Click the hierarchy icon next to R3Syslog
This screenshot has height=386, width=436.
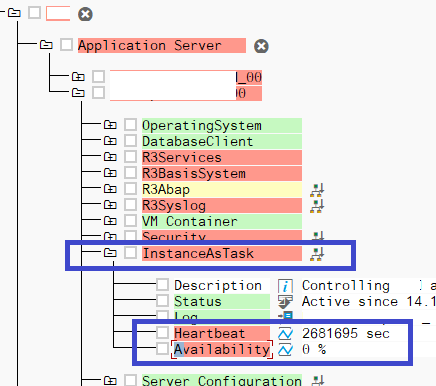click(x=317, y=206)
